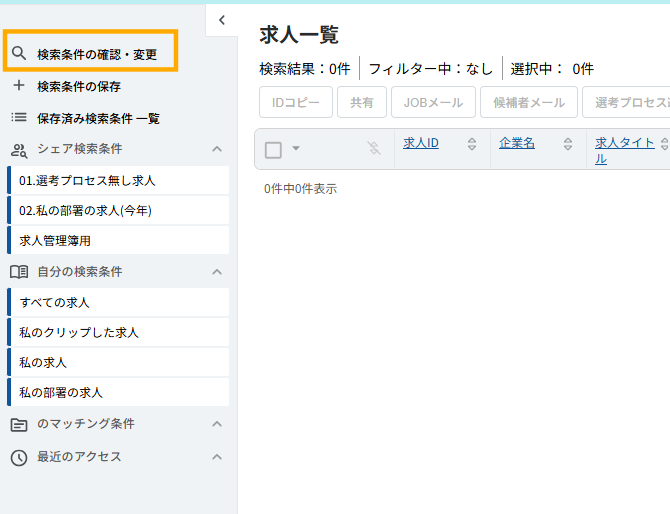Click the clock icon for recent access
The width and height of the screenshot is (670, 514).
(18, 457)
